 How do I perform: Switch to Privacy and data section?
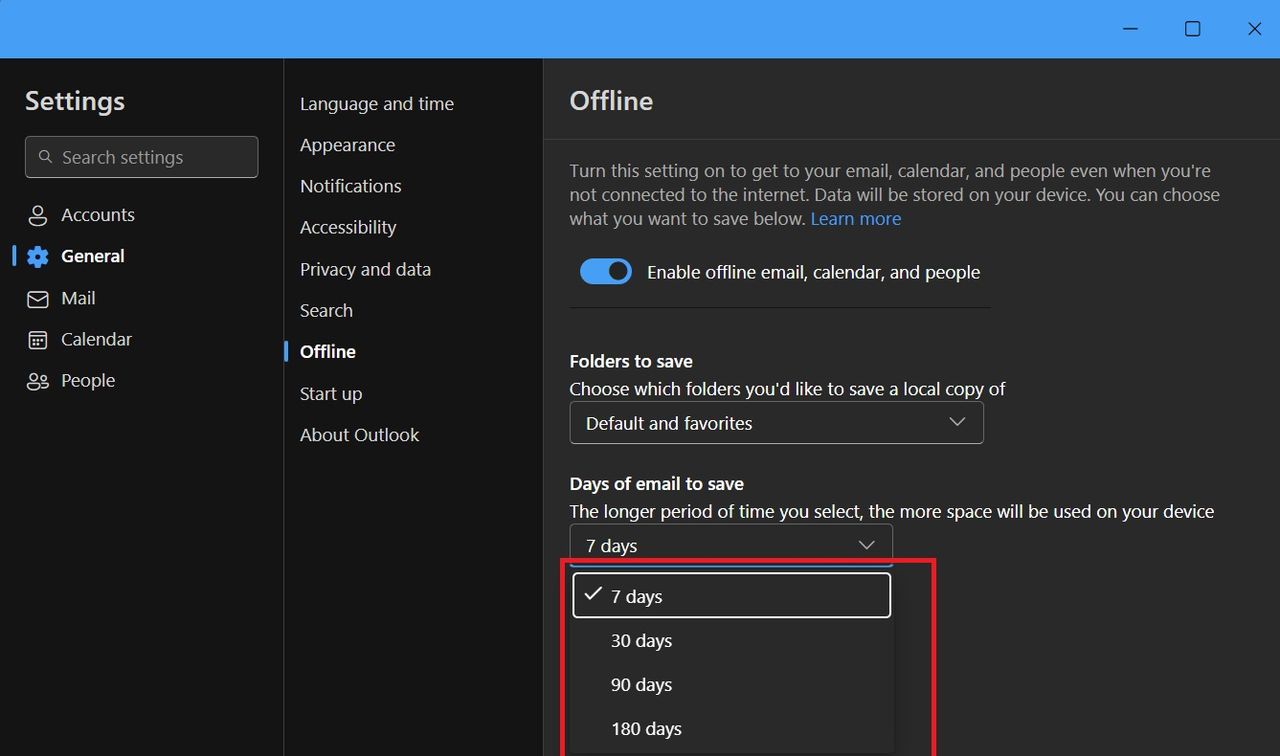[x=365, y=269]
